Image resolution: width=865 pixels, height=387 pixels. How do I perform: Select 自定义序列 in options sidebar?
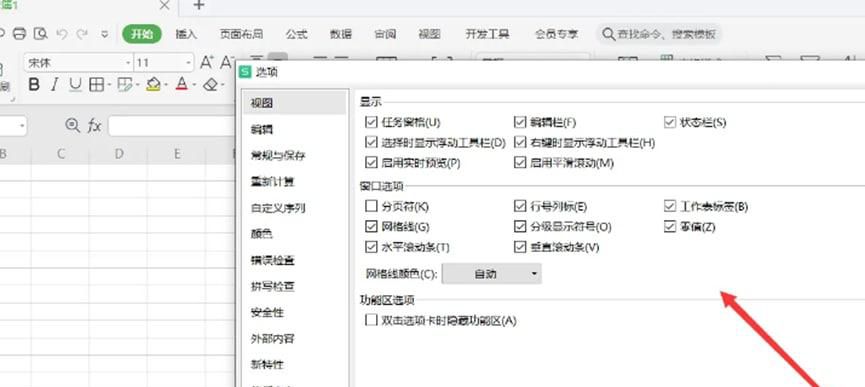coord(295,208)
